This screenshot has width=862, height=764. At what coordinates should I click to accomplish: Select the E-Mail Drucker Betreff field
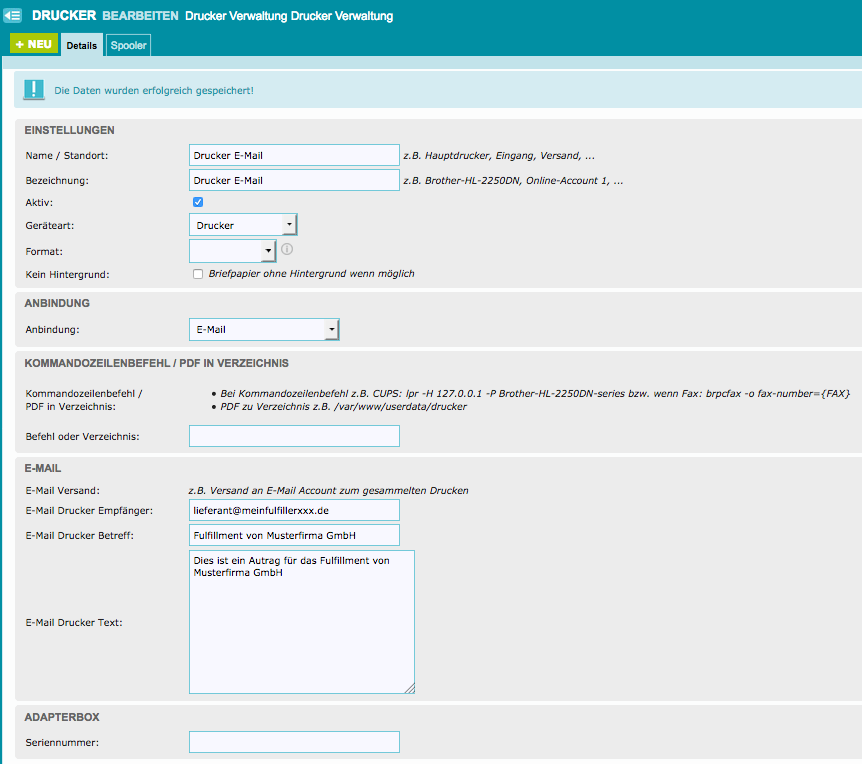click(x=294, y=536)
